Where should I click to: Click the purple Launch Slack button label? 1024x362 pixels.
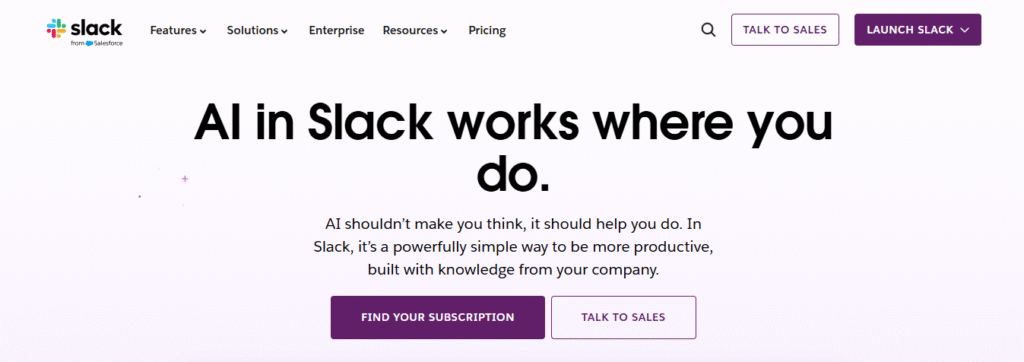[910, 30]
